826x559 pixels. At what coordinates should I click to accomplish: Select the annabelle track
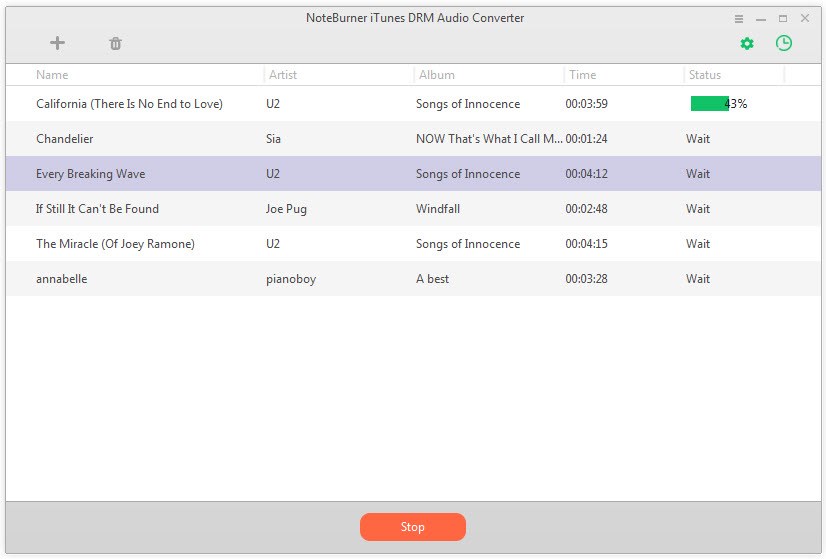(x=413, y=279)
